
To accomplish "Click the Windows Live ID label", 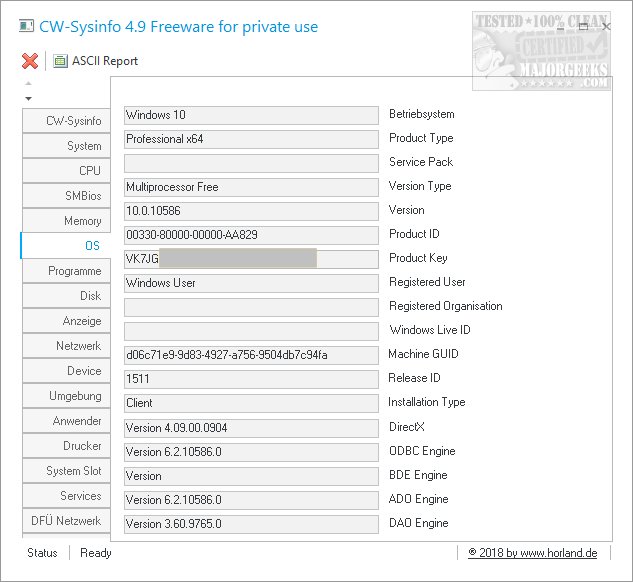I will pos(430,330).
